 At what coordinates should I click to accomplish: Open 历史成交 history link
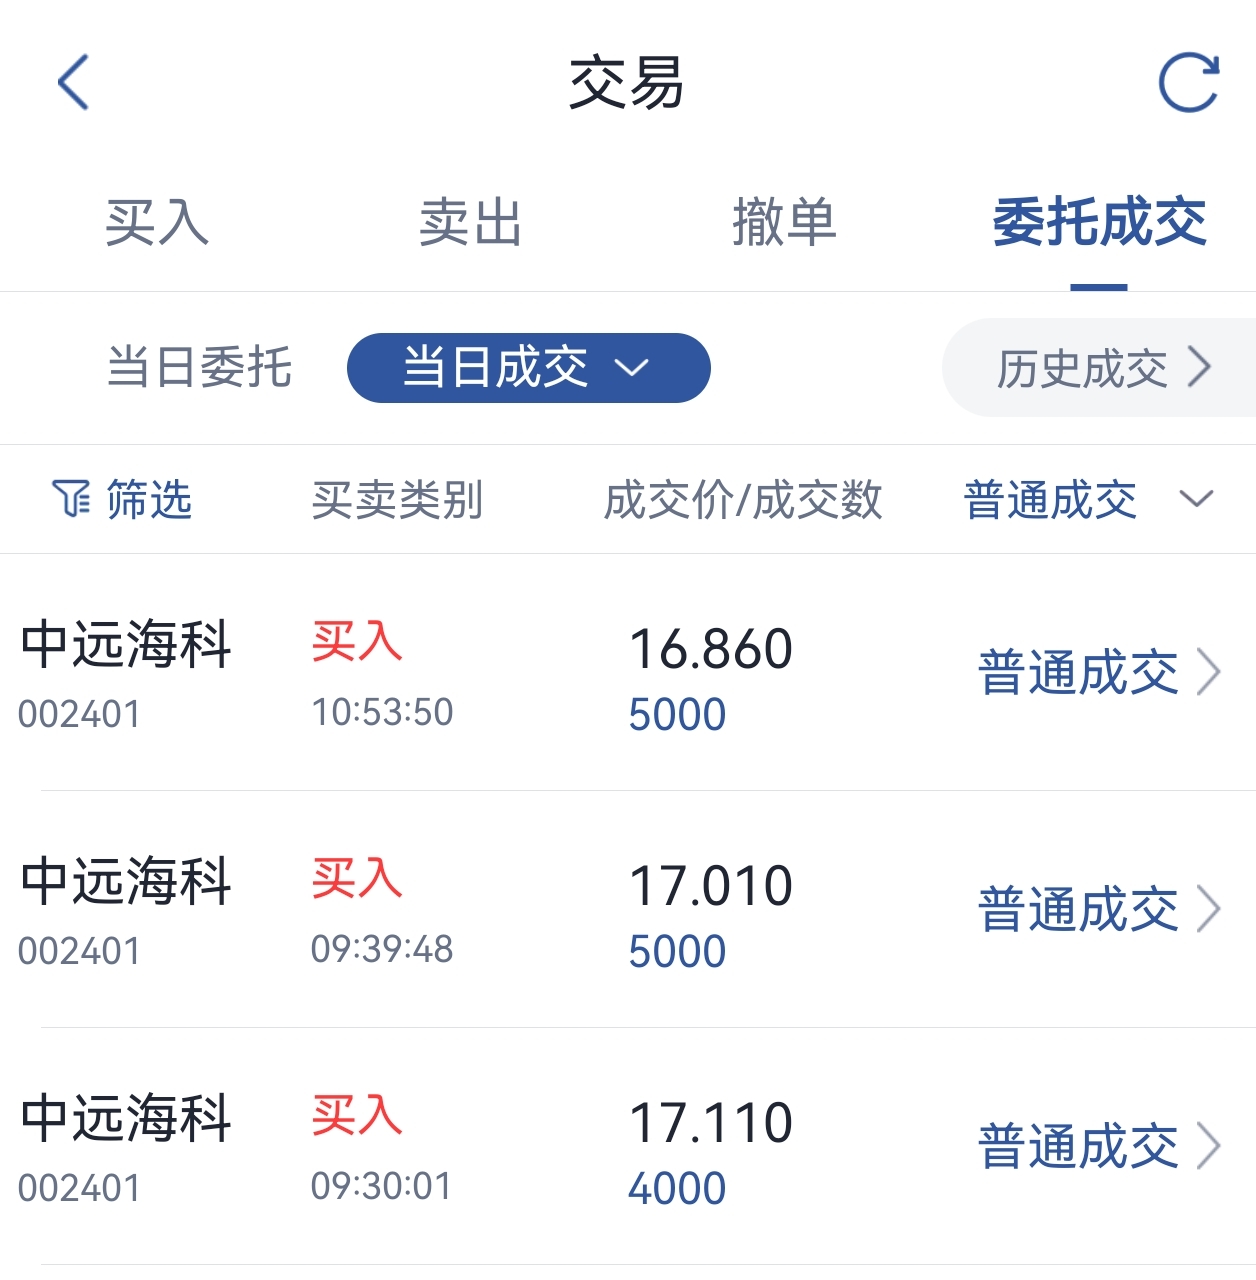click(1100, 368)
